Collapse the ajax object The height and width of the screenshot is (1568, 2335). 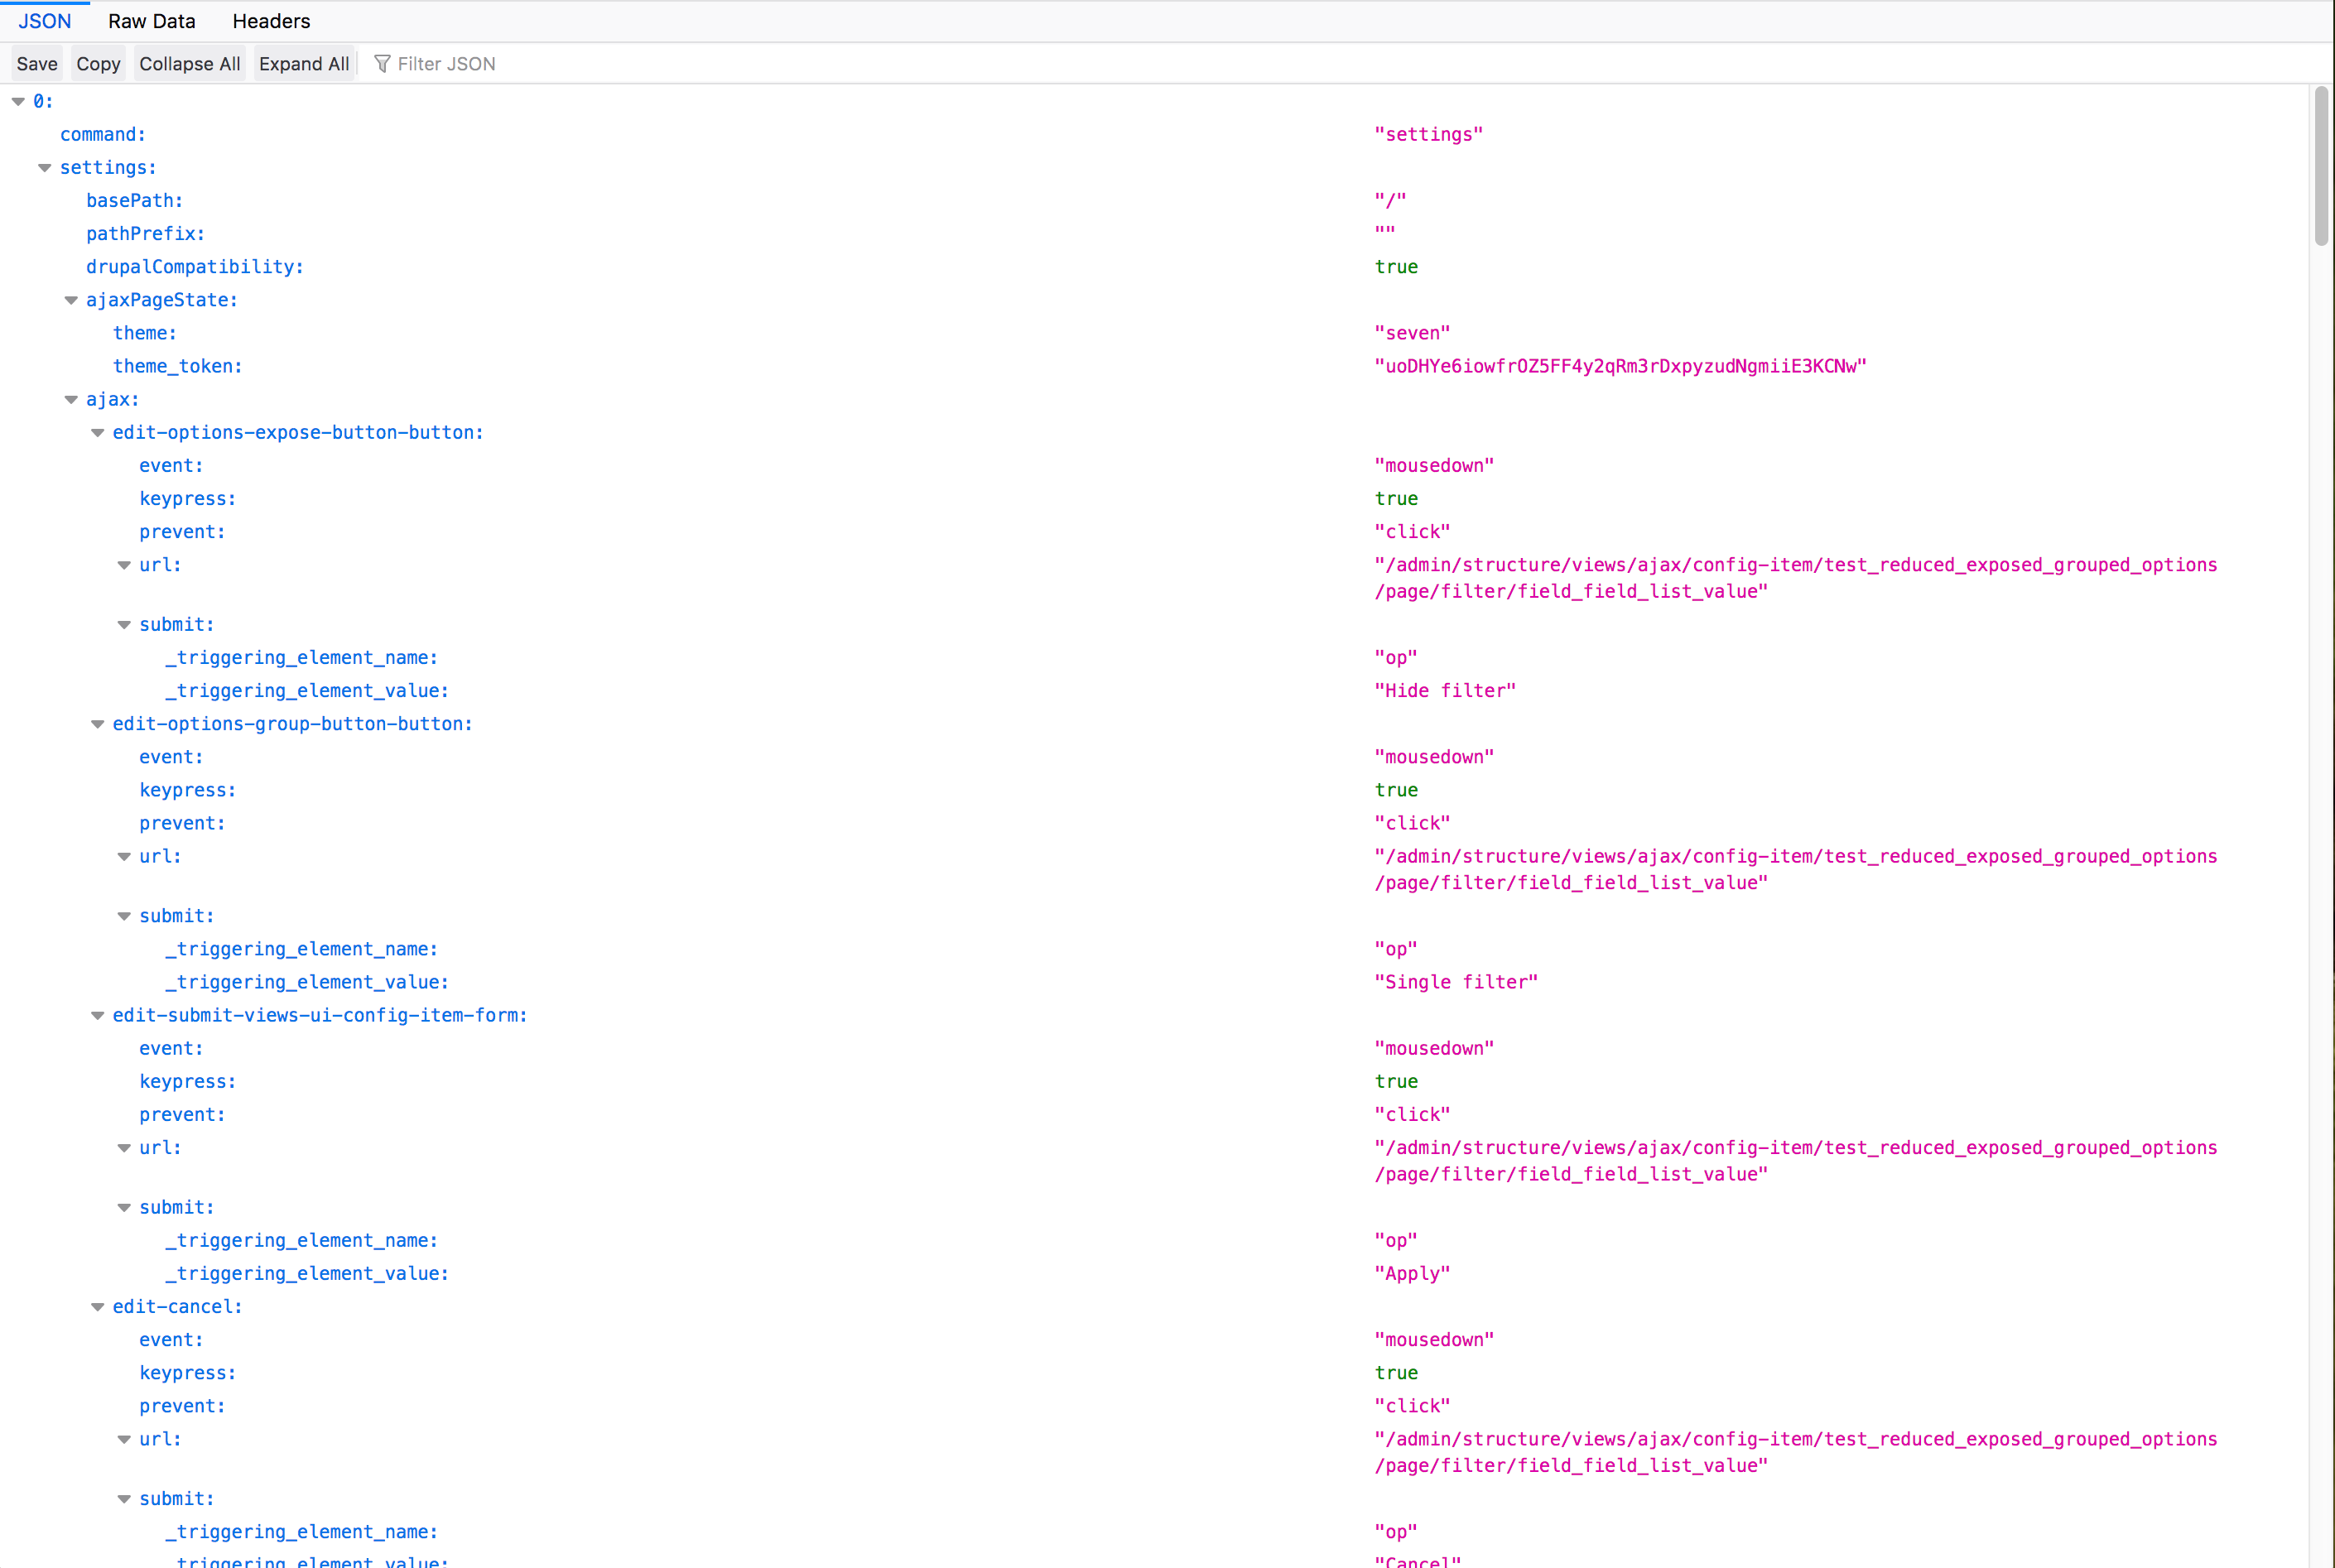tap(70, 398)
